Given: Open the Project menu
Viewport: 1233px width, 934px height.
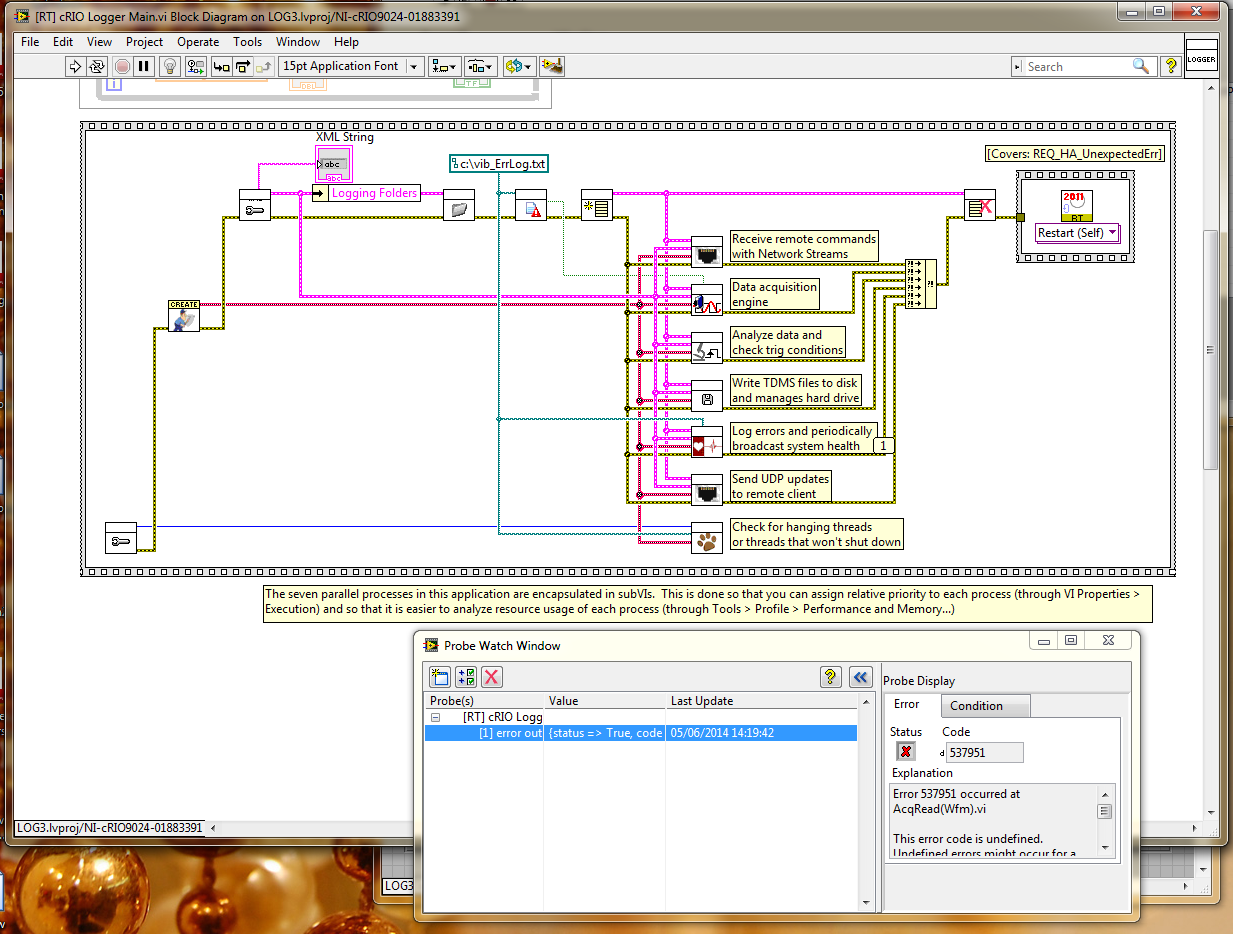Looking at the screenshot, I should click(x=145, y=42).
